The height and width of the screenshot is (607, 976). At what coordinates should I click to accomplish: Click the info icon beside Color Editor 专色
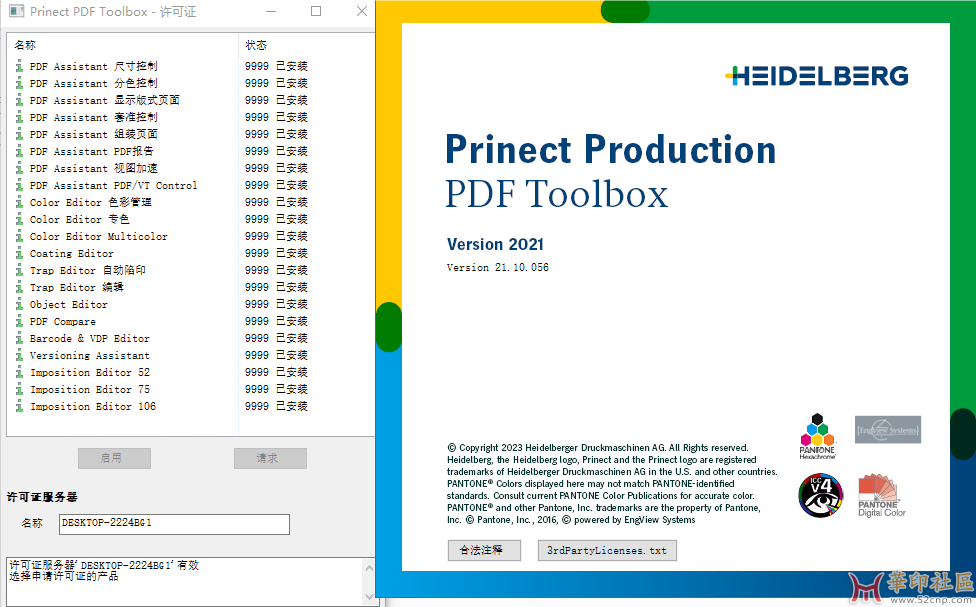pyautogui.click(x=19, y=219)
